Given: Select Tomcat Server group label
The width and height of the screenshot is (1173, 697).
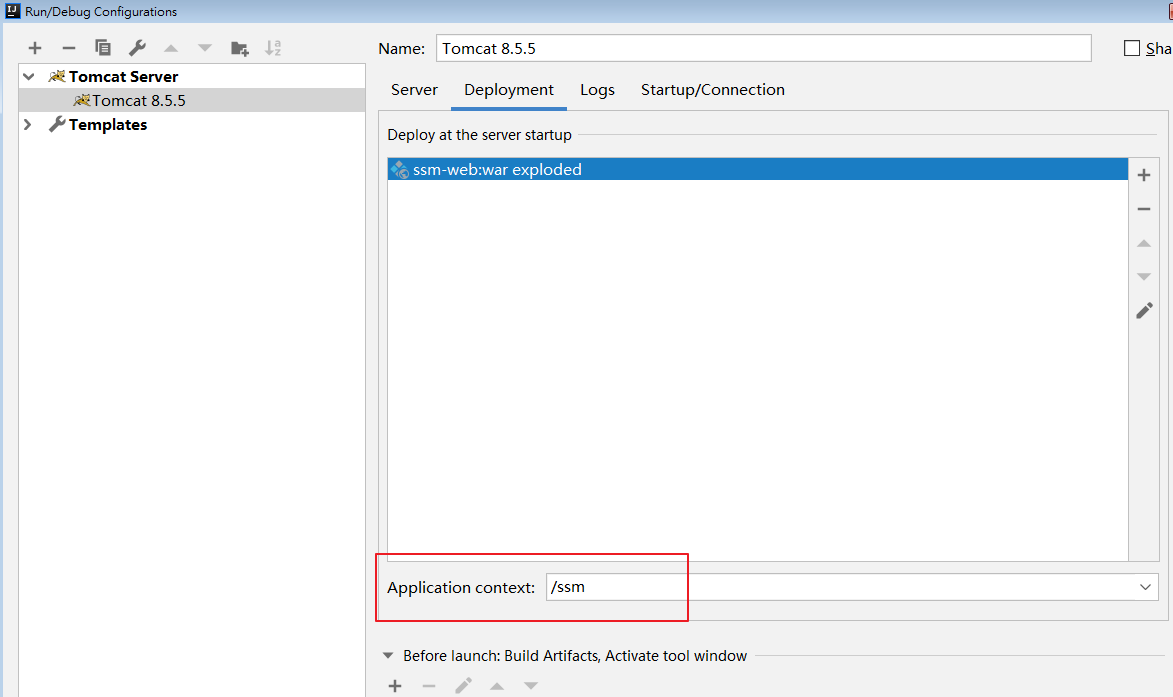Looking at the screenshot, I should click(123, 76).
